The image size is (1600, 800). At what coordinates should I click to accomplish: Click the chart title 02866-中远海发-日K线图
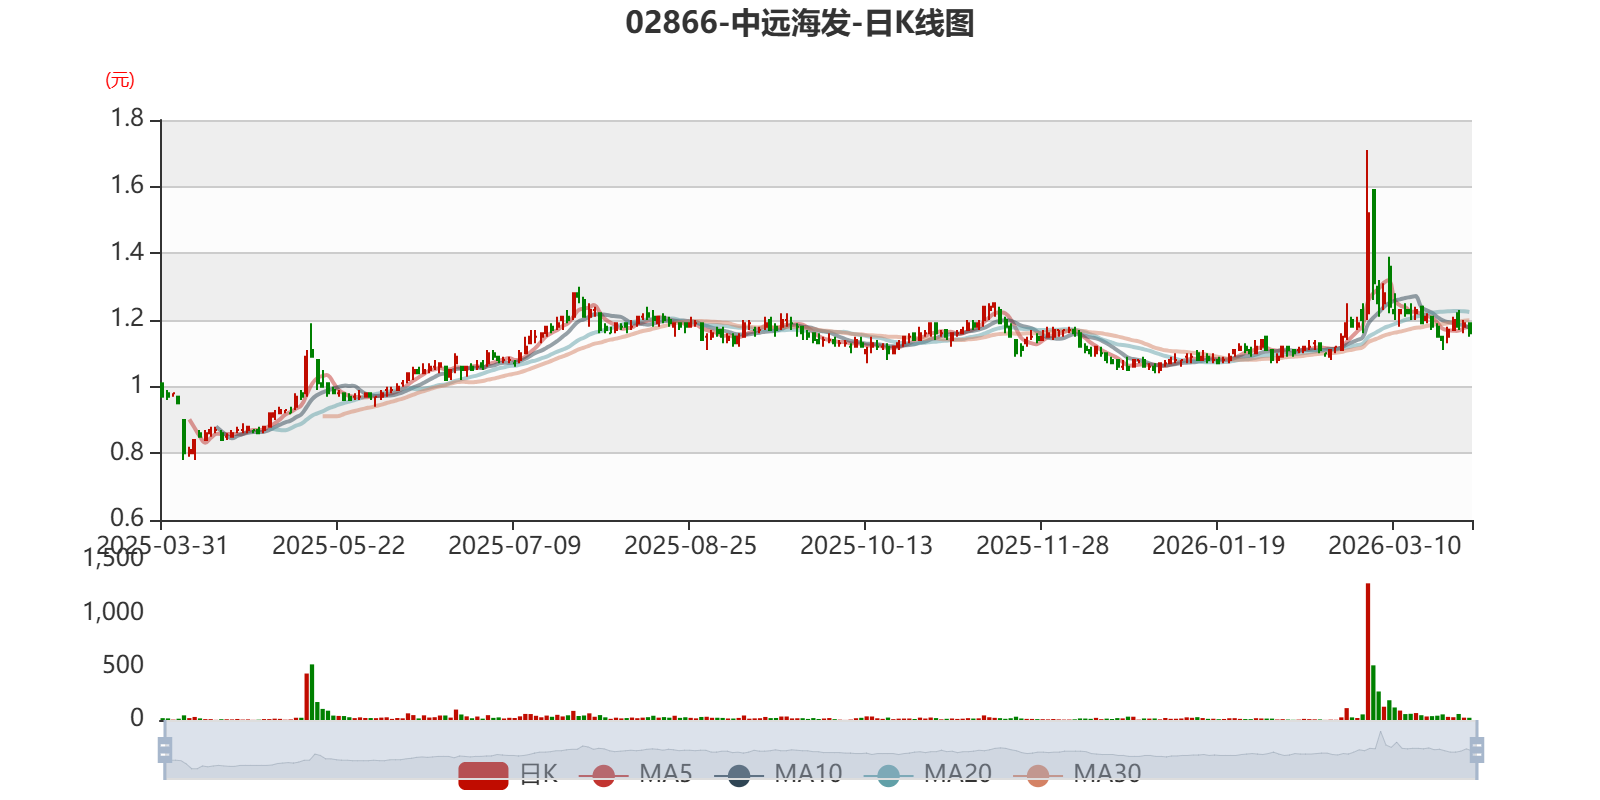(800, 22)
